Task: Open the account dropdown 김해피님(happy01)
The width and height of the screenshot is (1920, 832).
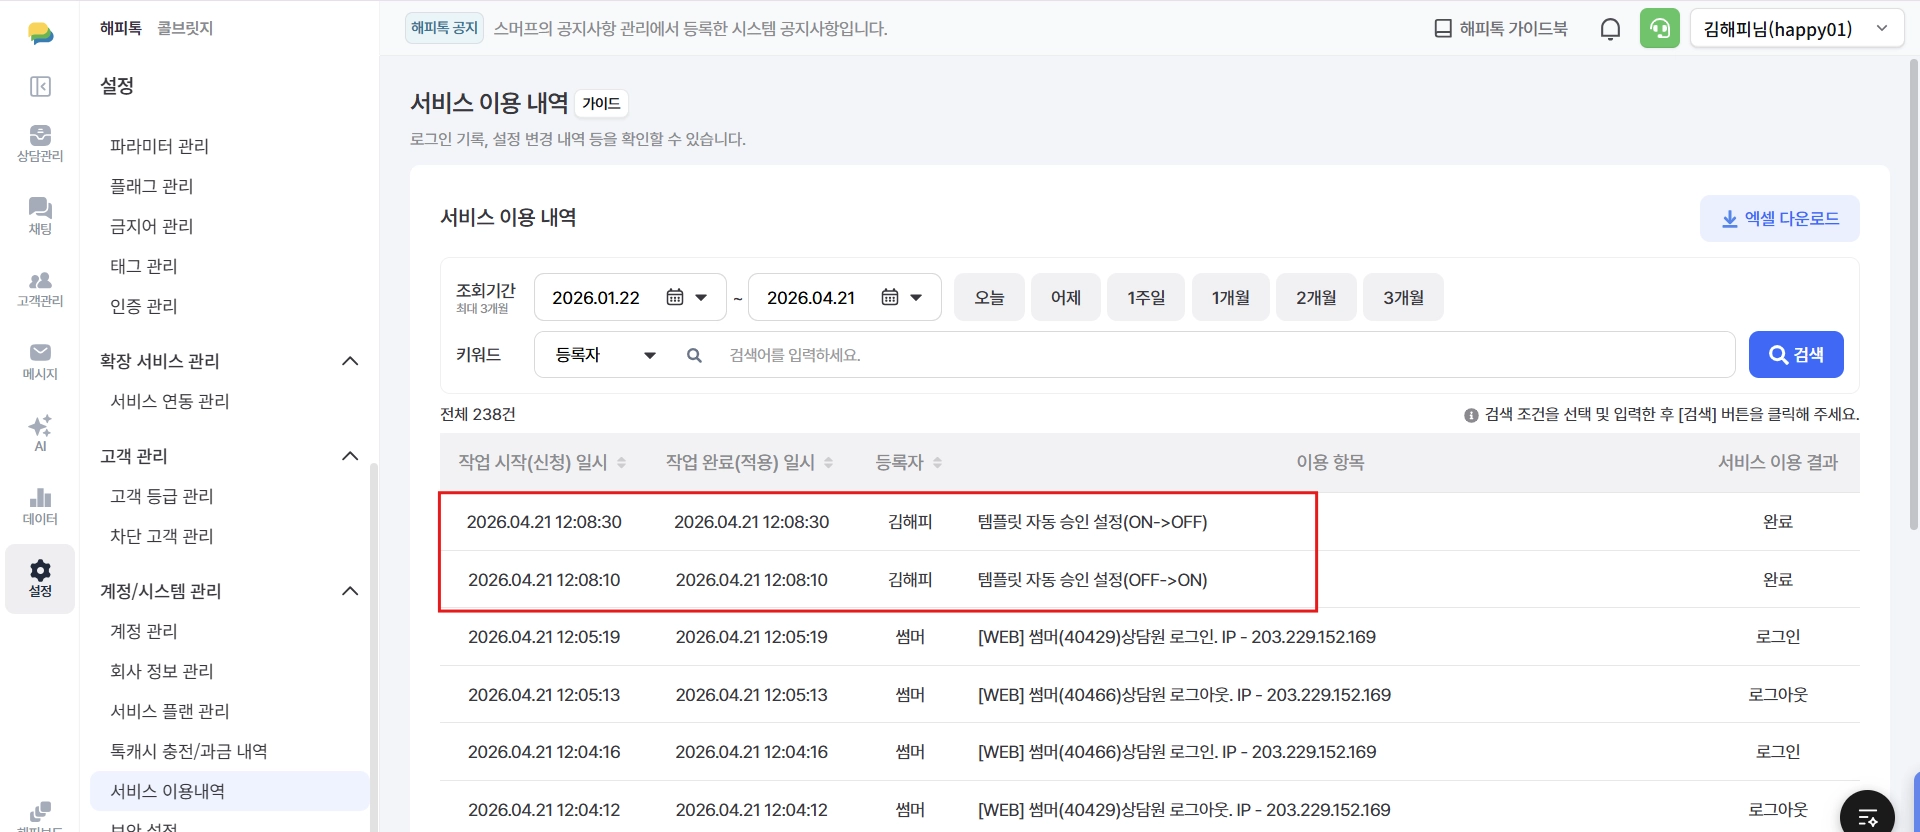Action: [1796, 29]
